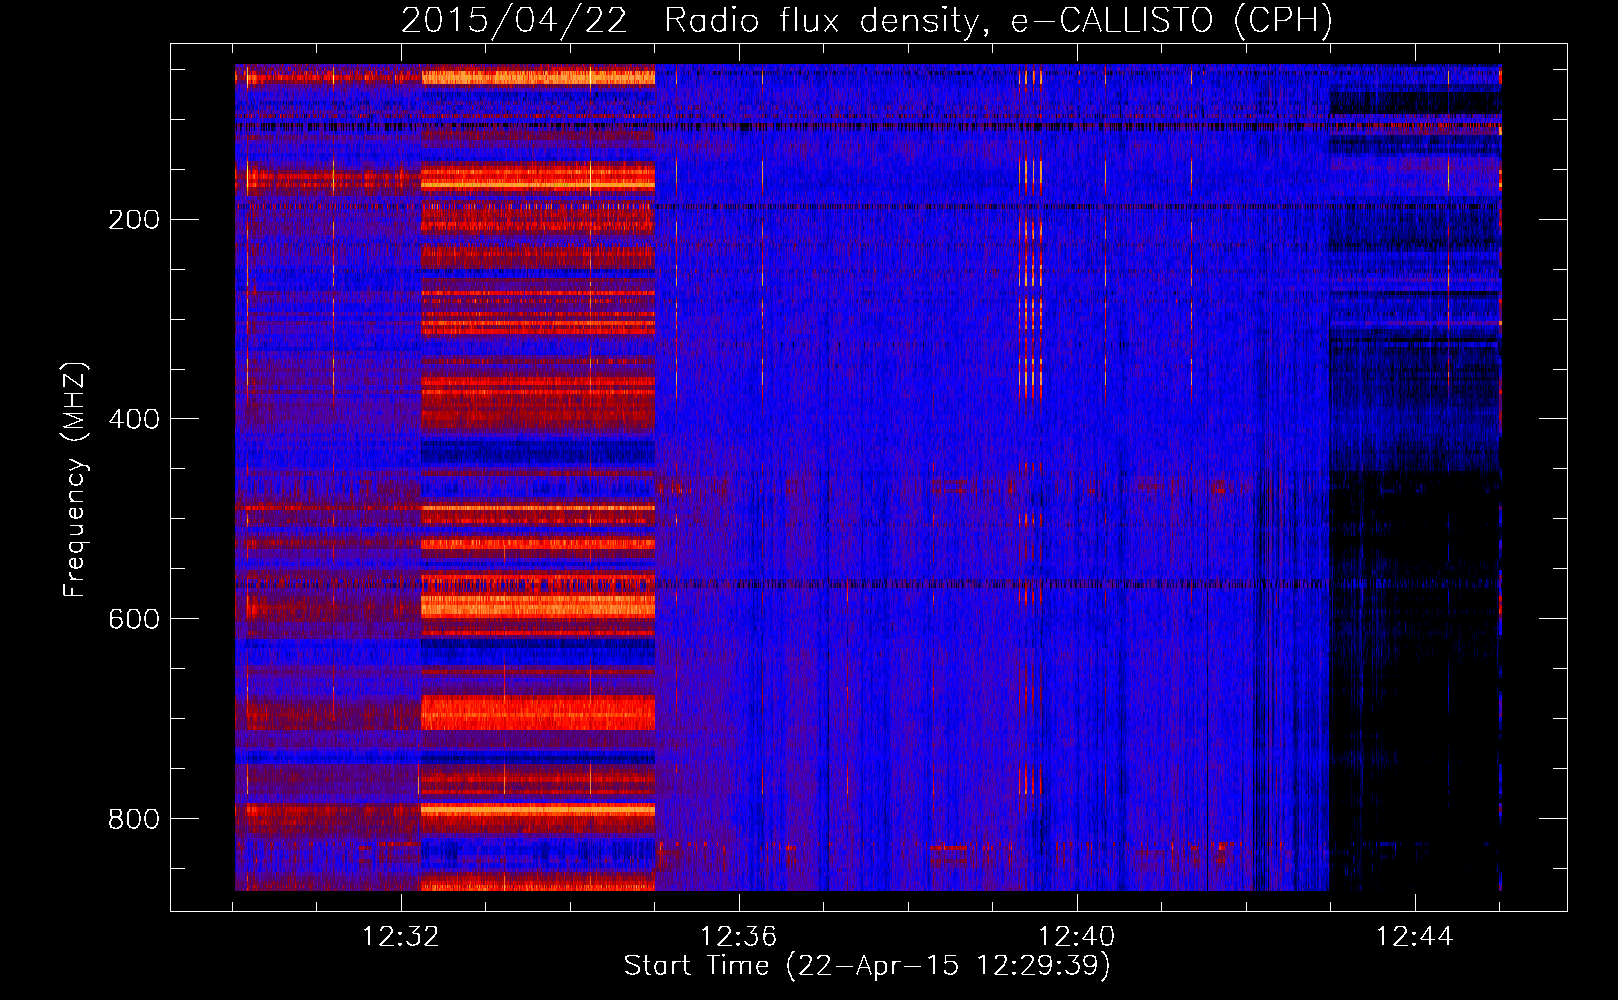The height and width of the screenshot is (1000, 1618).
Task: Click the '12:44' time tick label
Action: tap(1415, 937)
